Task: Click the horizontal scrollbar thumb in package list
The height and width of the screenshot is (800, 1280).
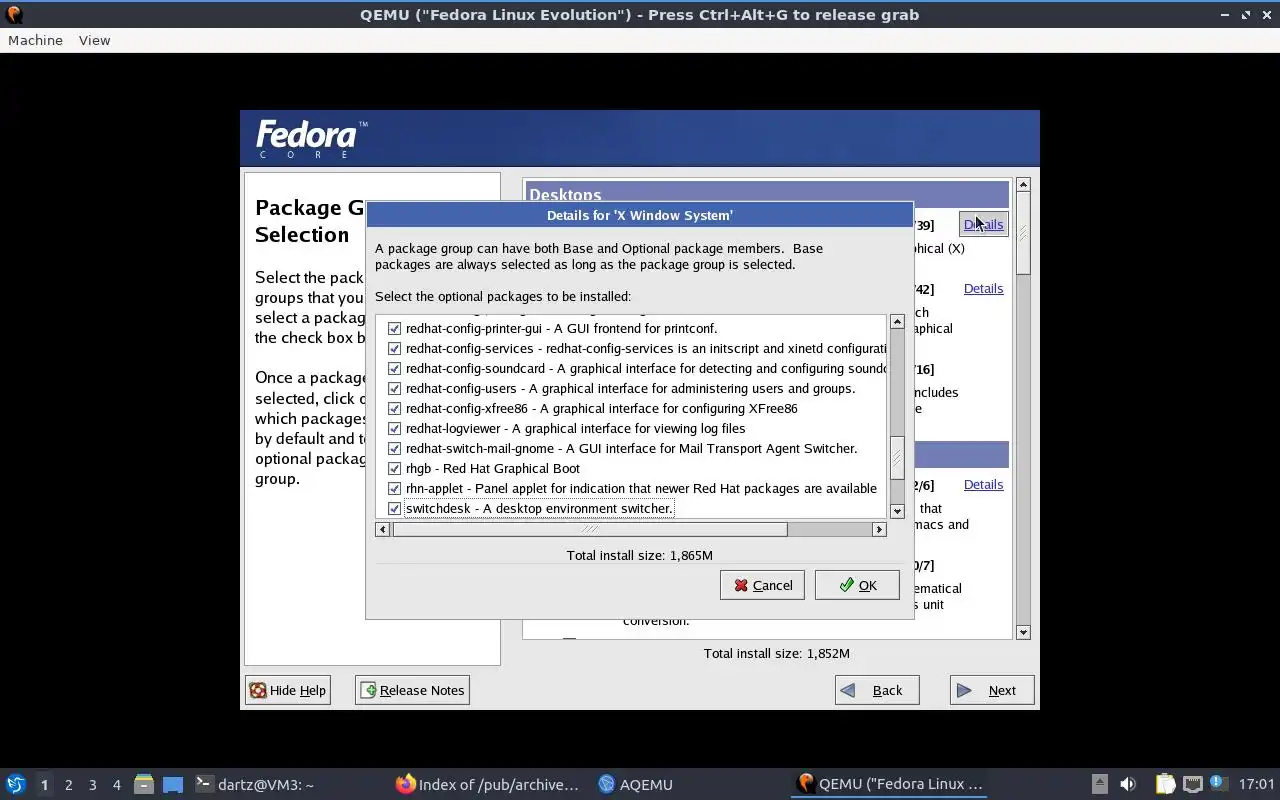Action: tap(590, 529)
